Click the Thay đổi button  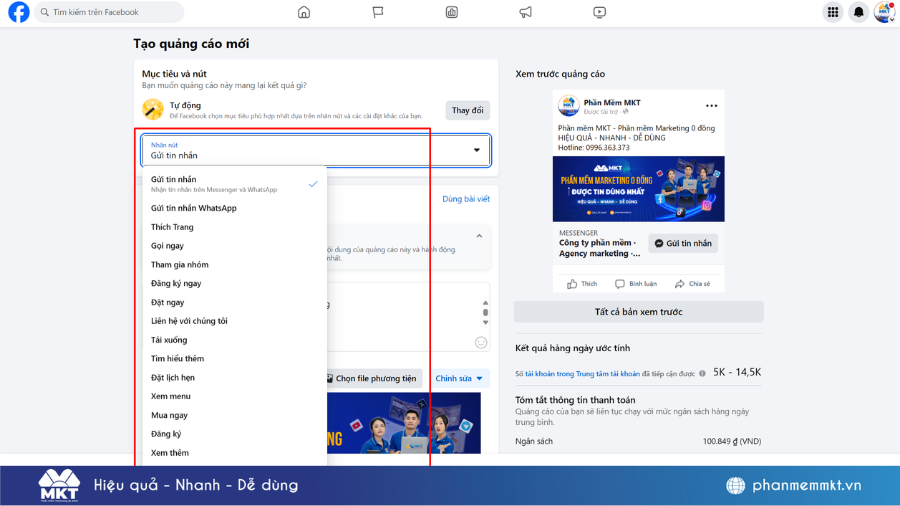467,110
